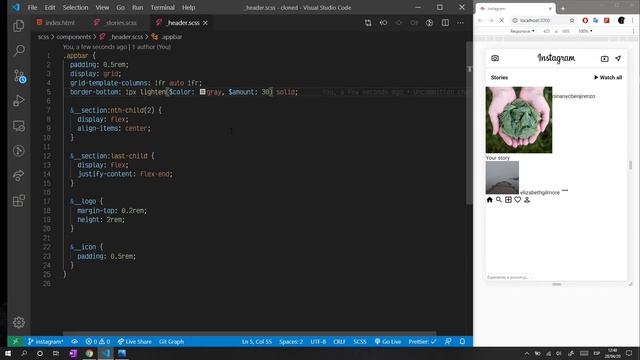Click the Open Changes editor toolbar icon
The image size is (640, 360).
point(368,23)
